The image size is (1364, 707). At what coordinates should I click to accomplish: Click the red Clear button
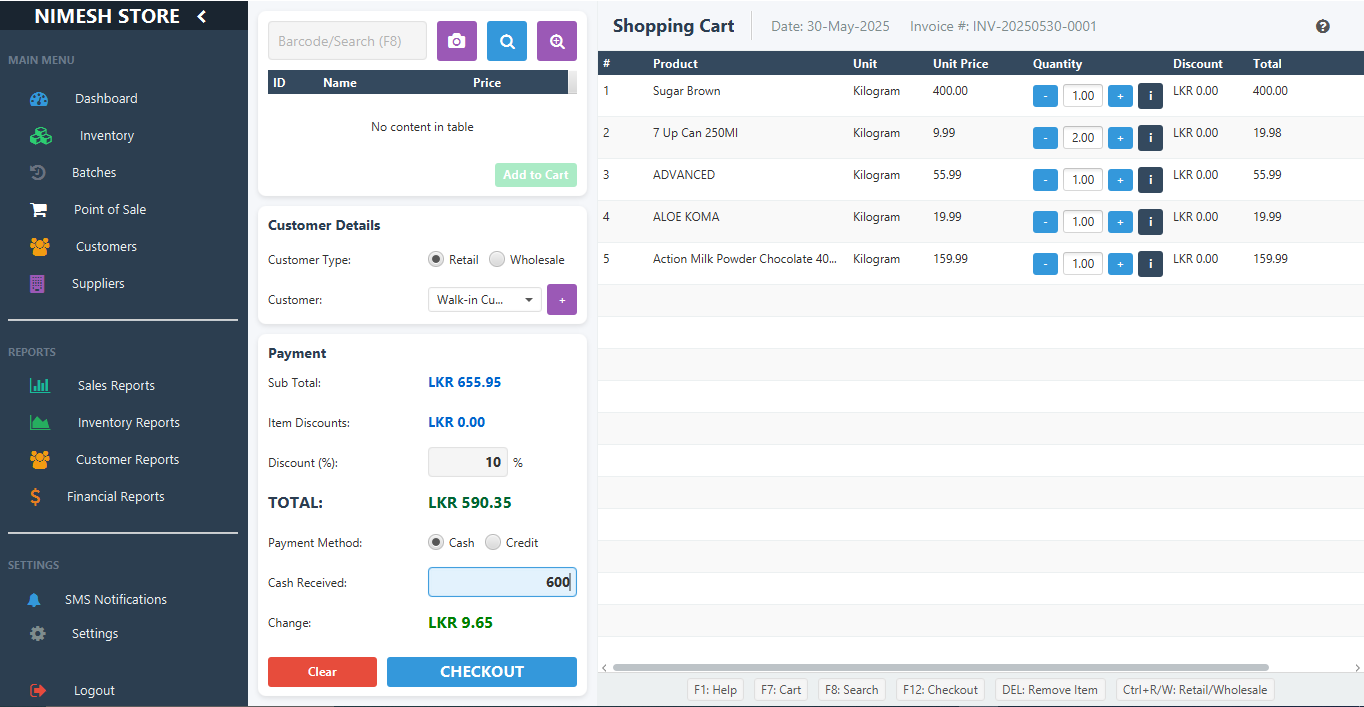[322, 672]
